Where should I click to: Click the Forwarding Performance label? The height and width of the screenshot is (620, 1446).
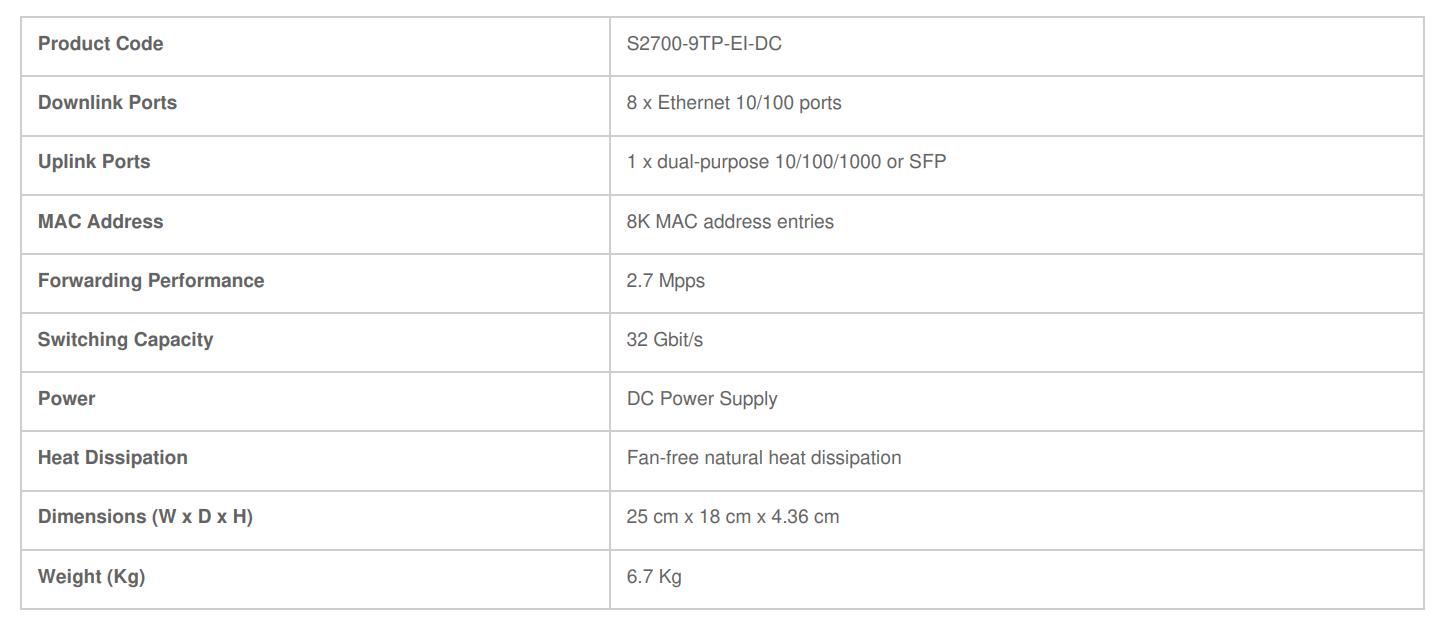coord(151,281)
